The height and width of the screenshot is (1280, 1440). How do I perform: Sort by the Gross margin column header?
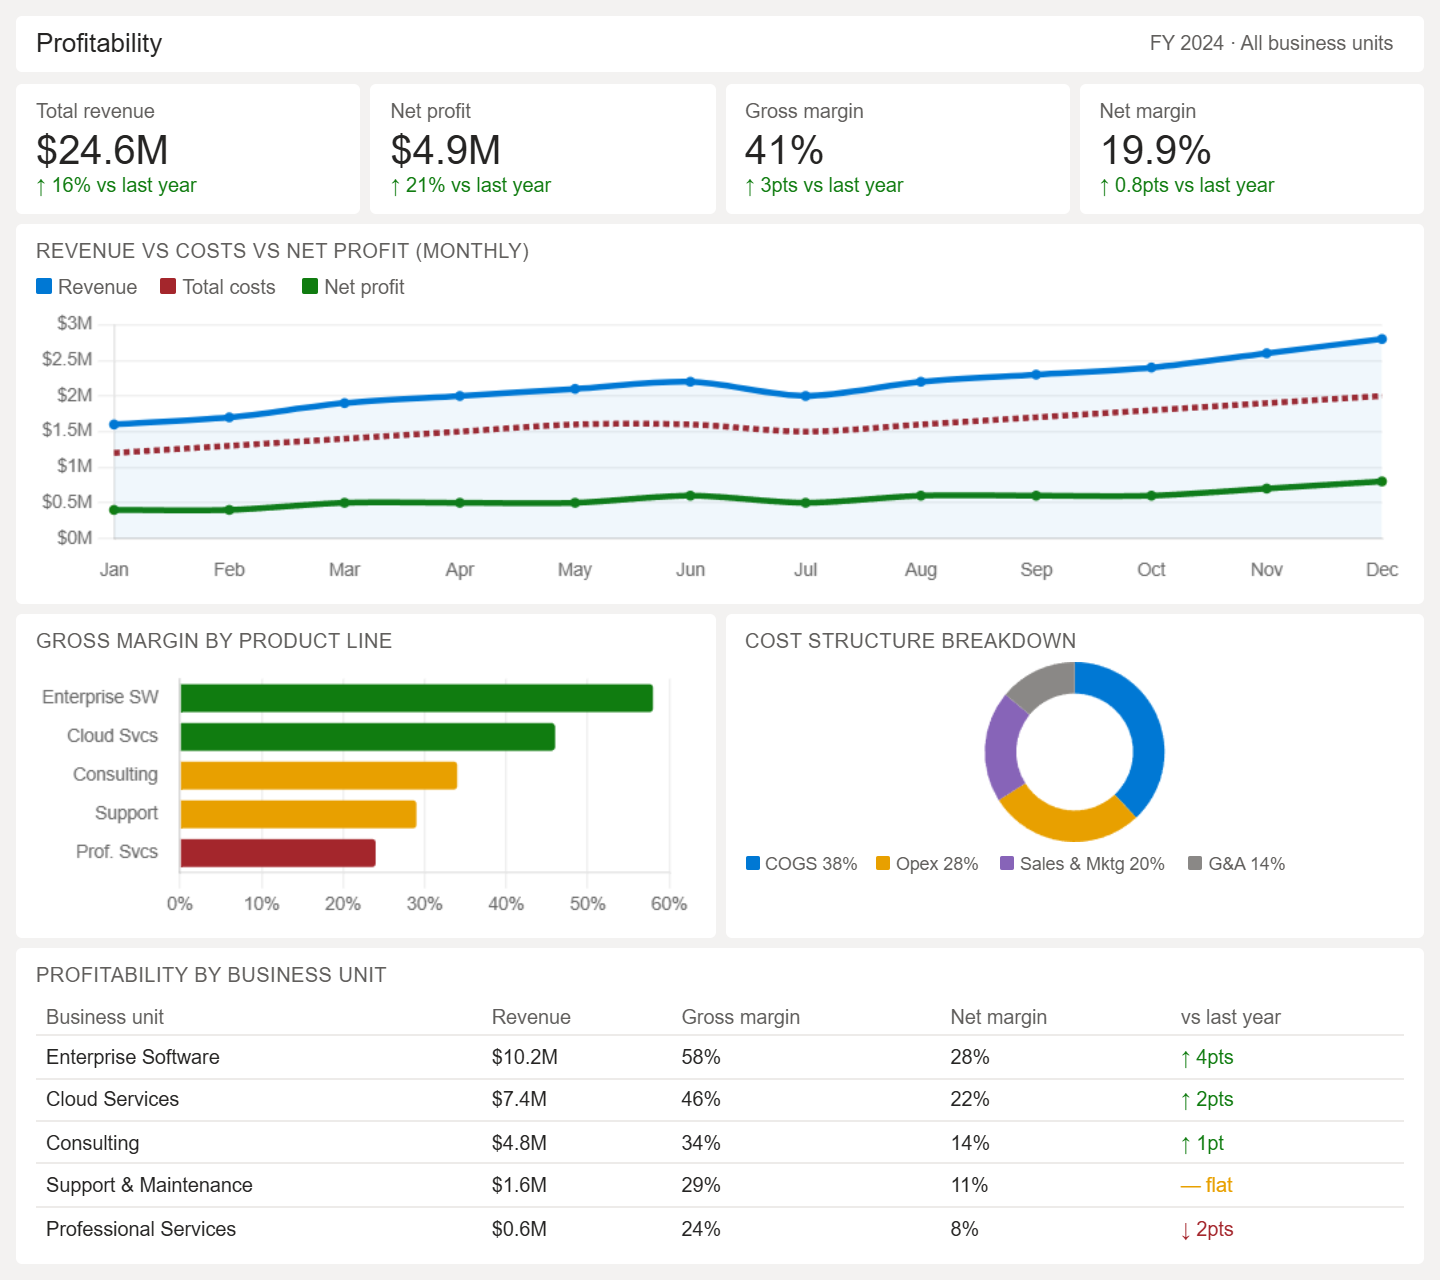(741, 1017)
